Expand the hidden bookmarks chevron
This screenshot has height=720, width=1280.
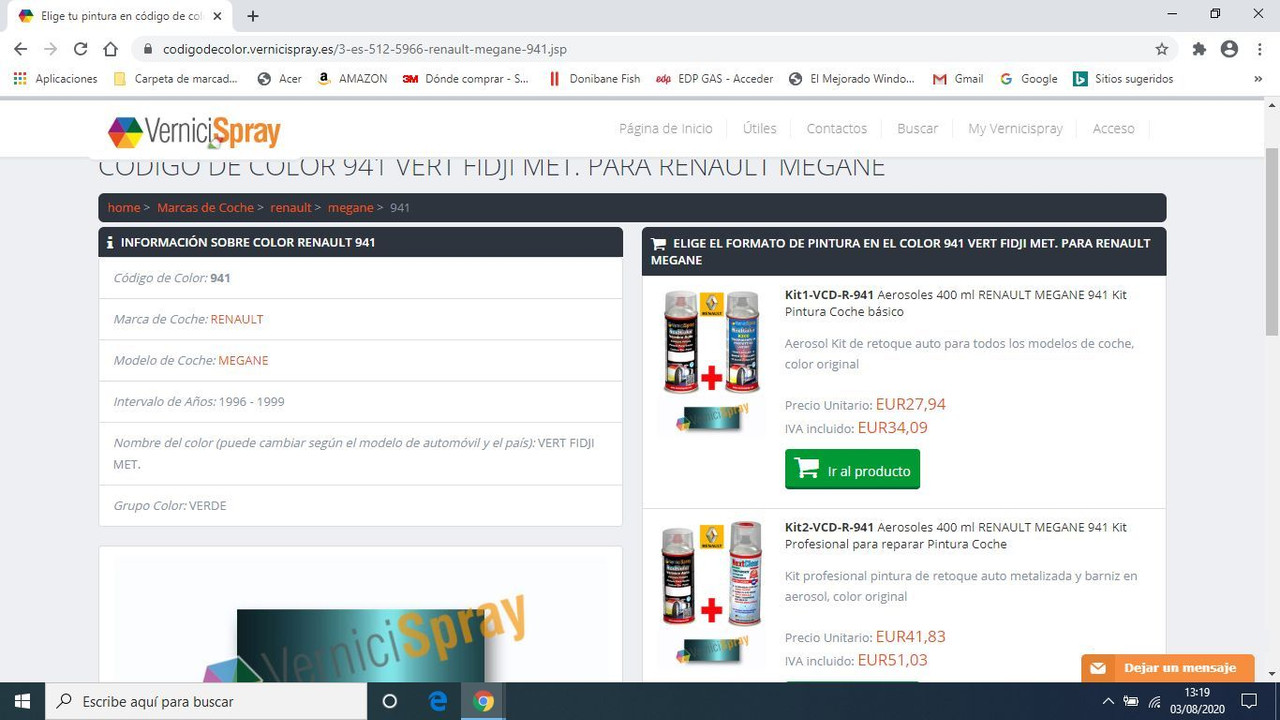[x=1258, y=79]
